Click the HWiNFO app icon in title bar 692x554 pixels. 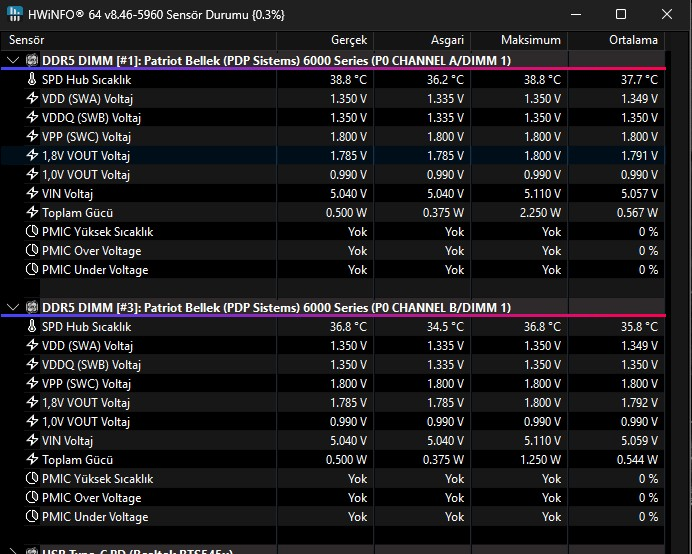[x=15, y=14]
